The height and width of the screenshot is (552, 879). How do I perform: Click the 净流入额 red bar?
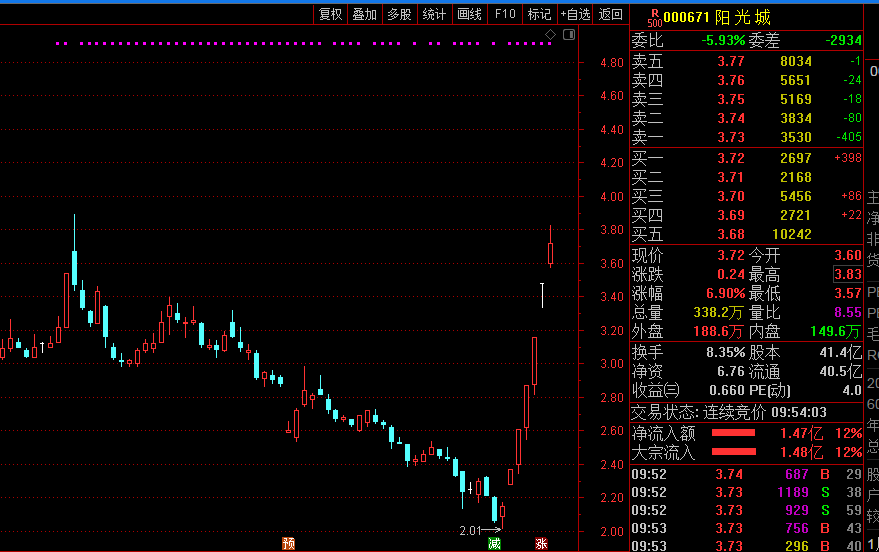pos(733,433)
